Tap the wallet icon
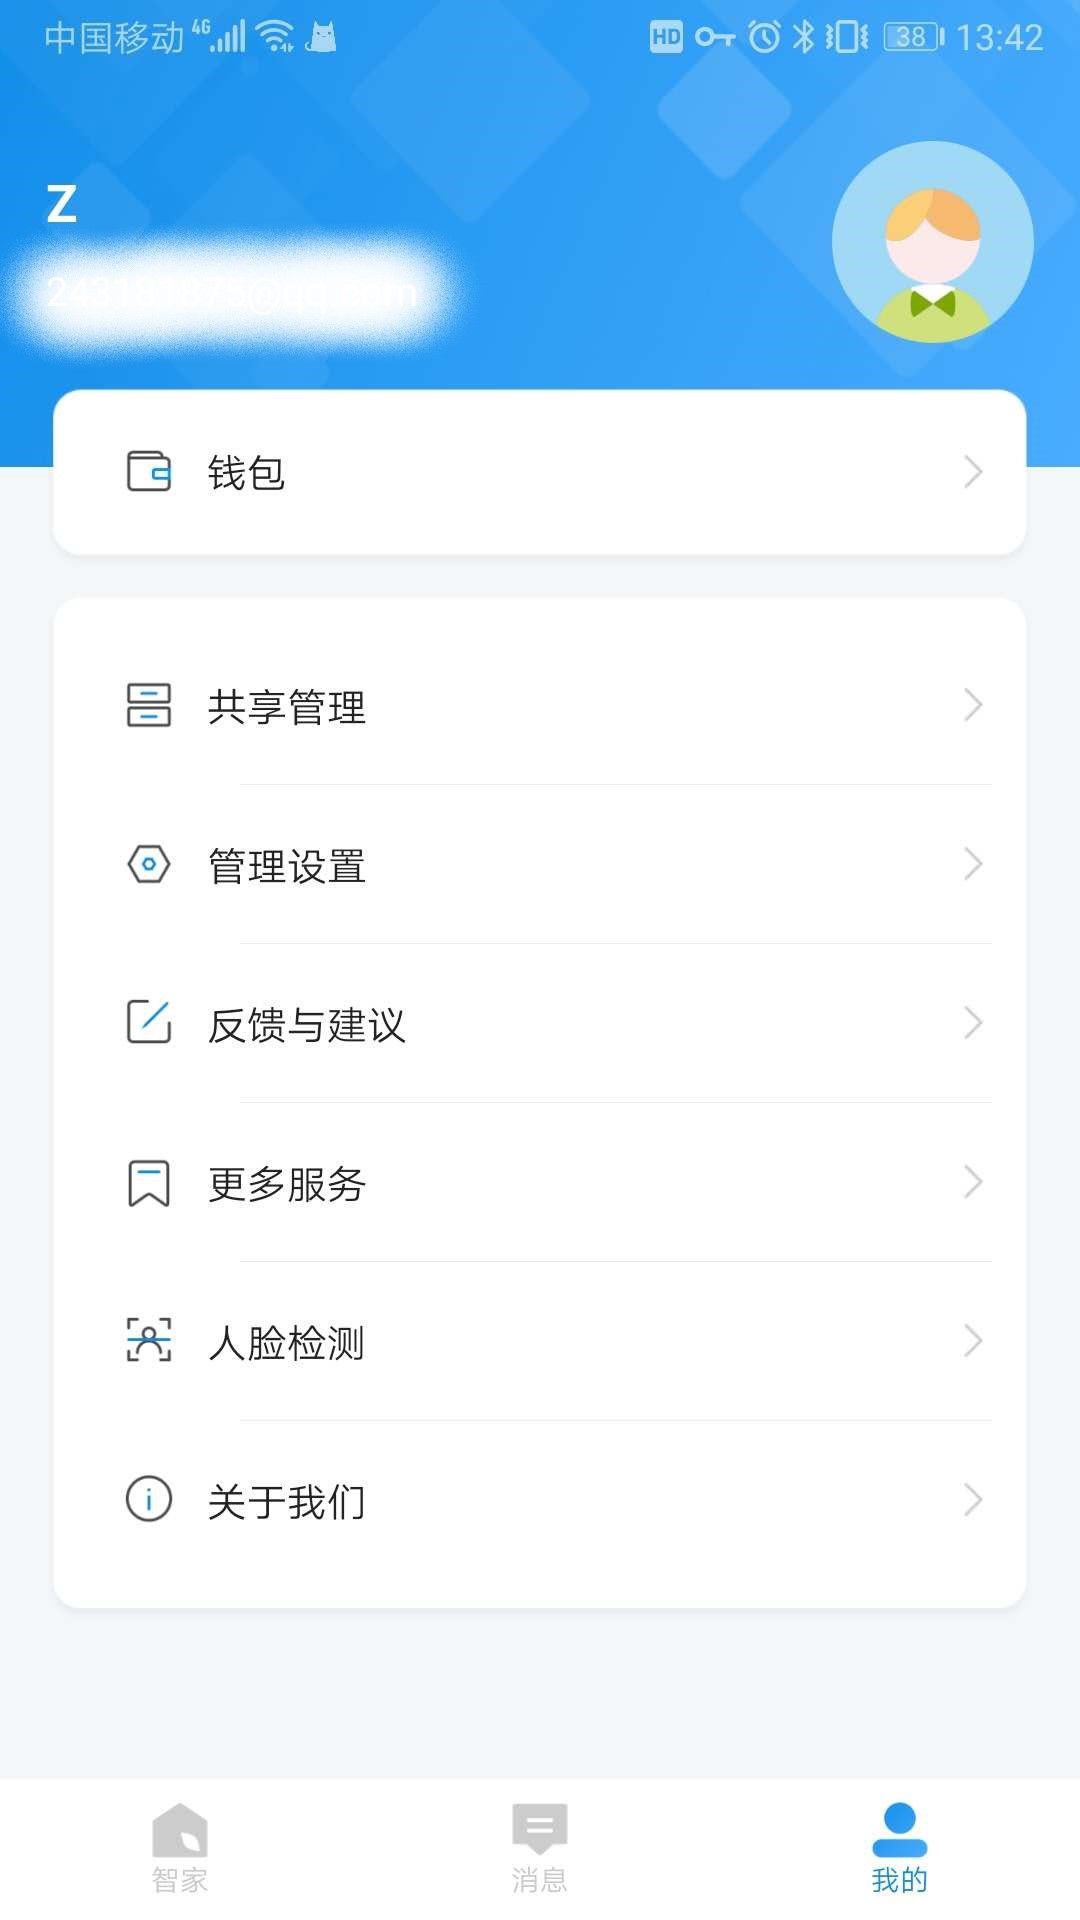 point(149,472)
